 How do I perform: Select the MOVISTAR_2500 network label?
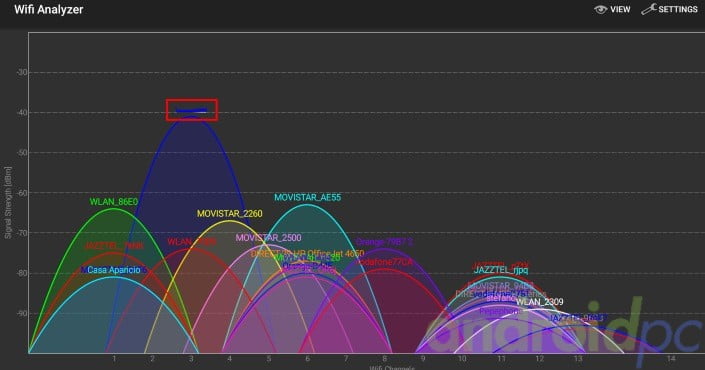pos(268,238)
